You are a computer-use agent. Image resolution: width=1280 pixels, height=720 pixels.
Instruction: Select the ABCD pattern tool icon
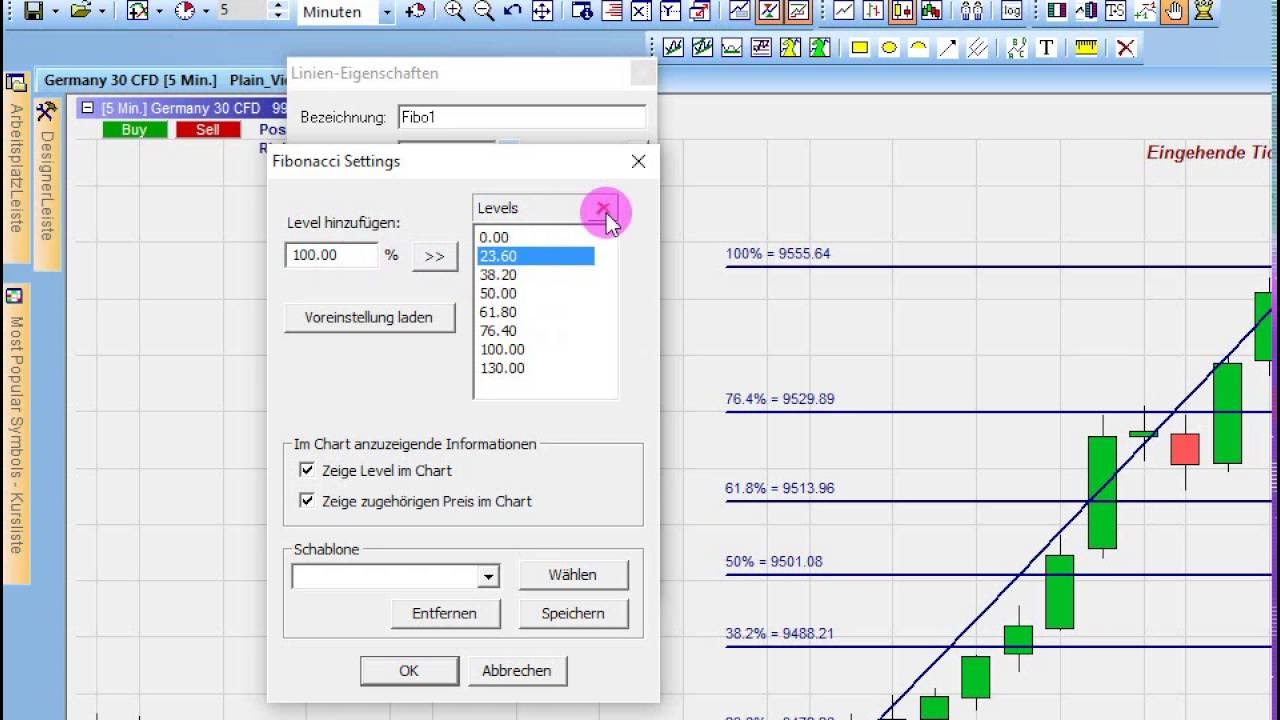[x=1017, y=48]
